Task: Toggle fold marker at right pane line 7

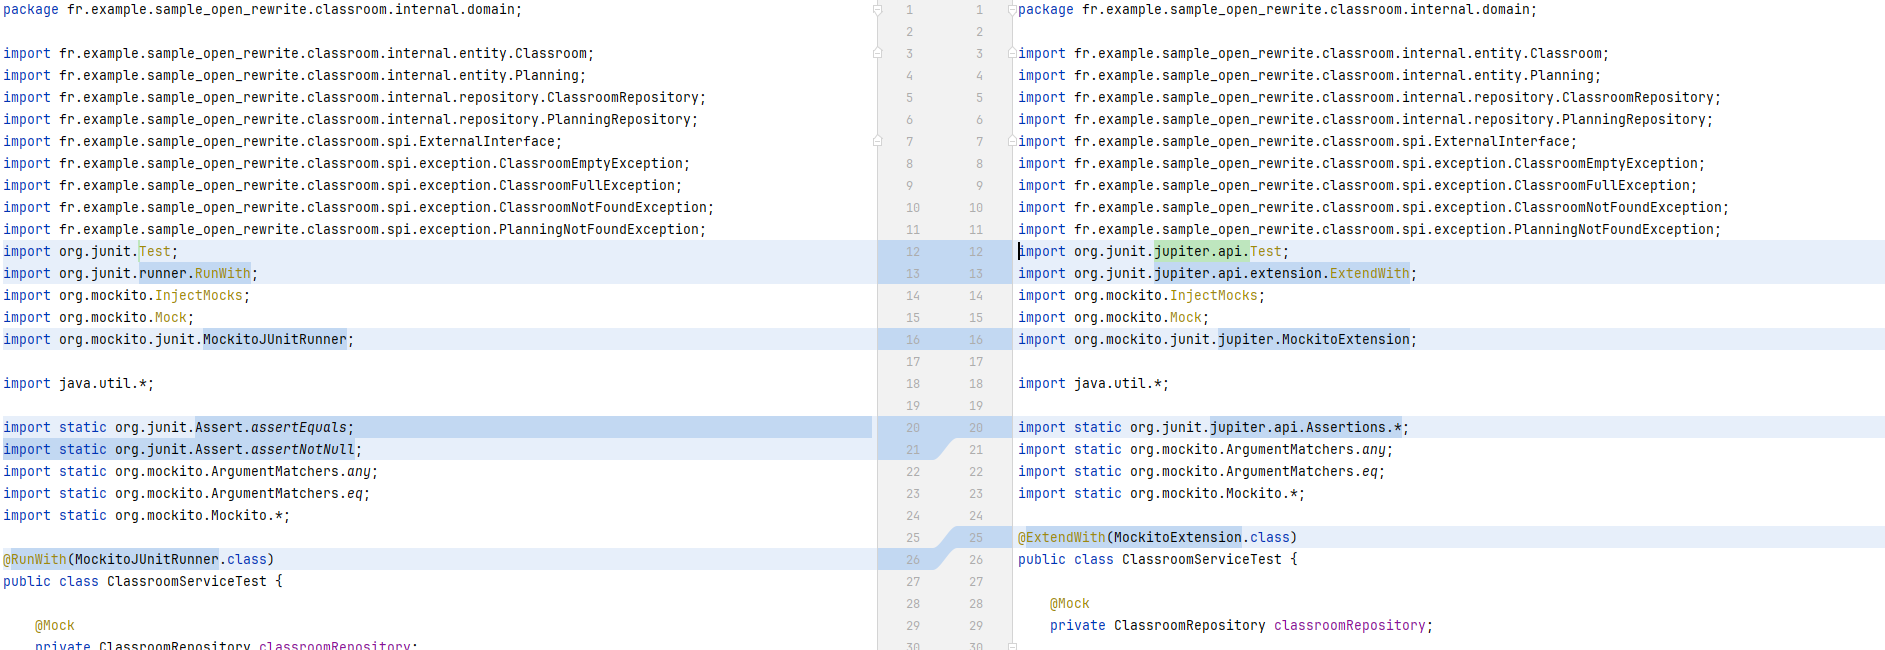Action: pyautogui.click(x=1012, y=142)
